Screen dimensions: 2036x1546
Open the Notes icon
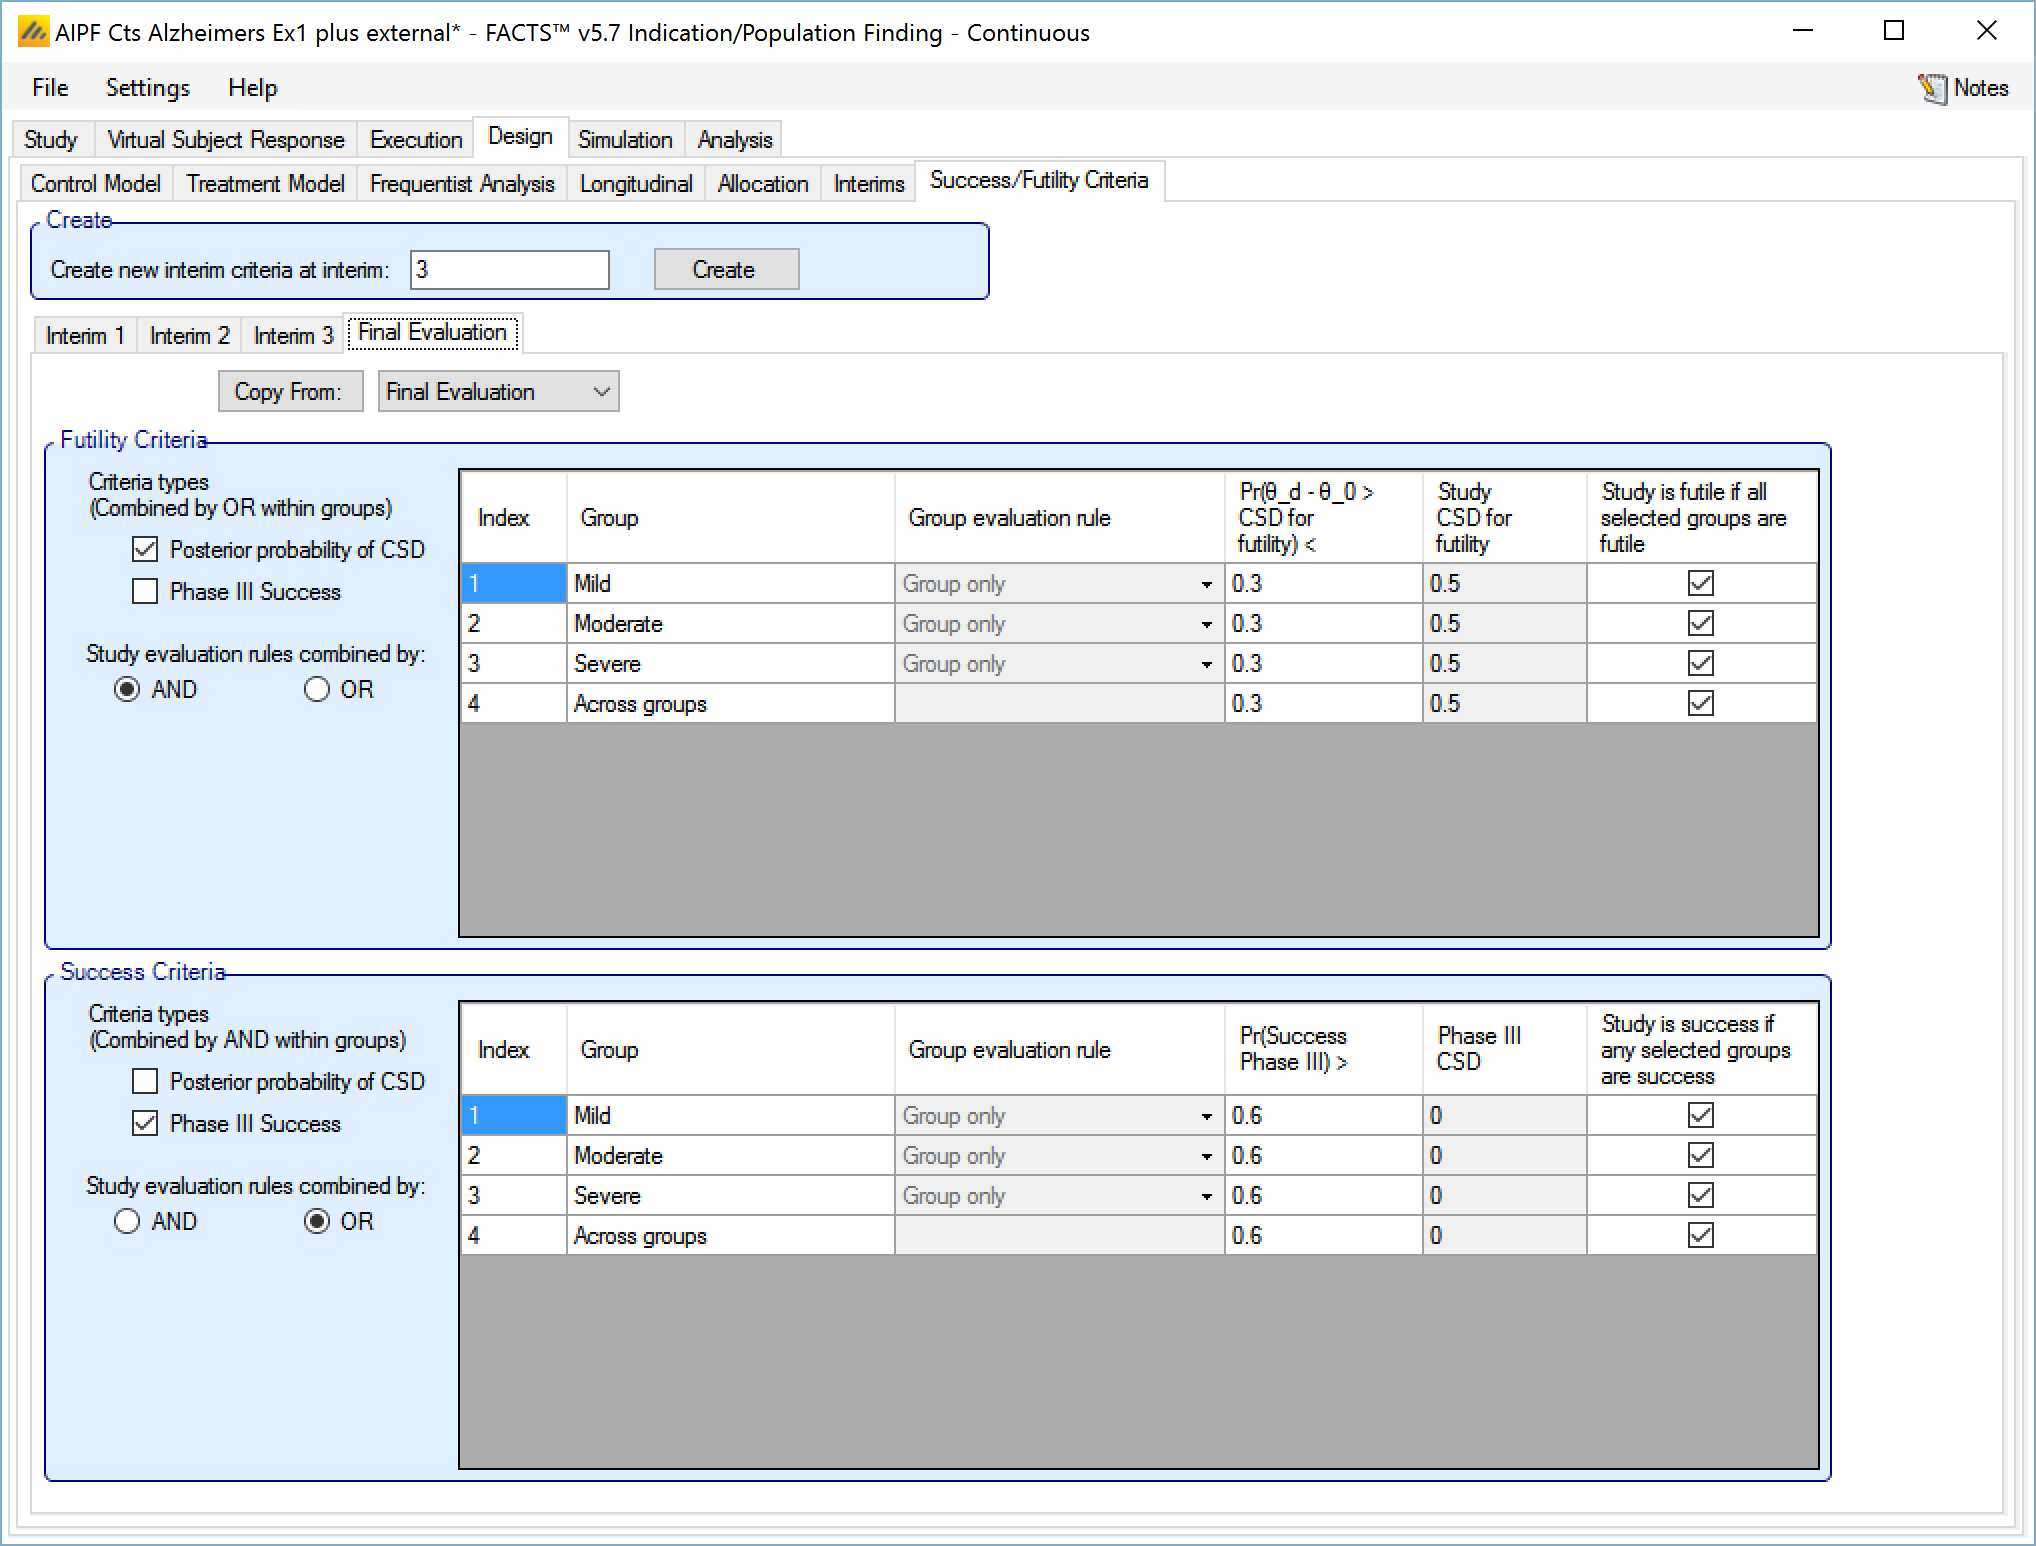tap(1932, 88)
